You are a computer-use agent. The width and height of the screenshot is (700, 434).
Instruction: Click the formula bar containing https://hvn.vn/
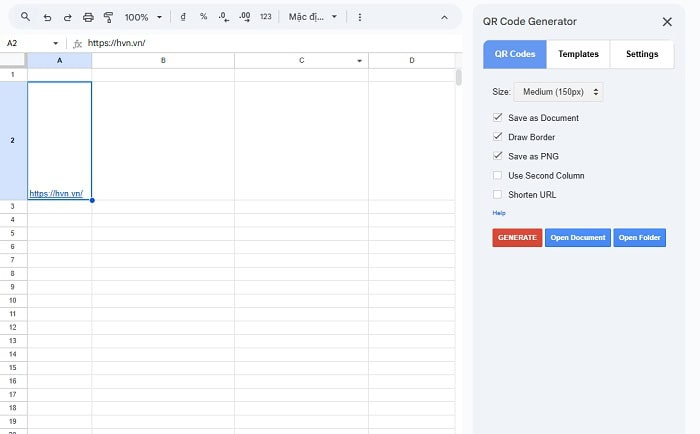[x=272, y=43]
